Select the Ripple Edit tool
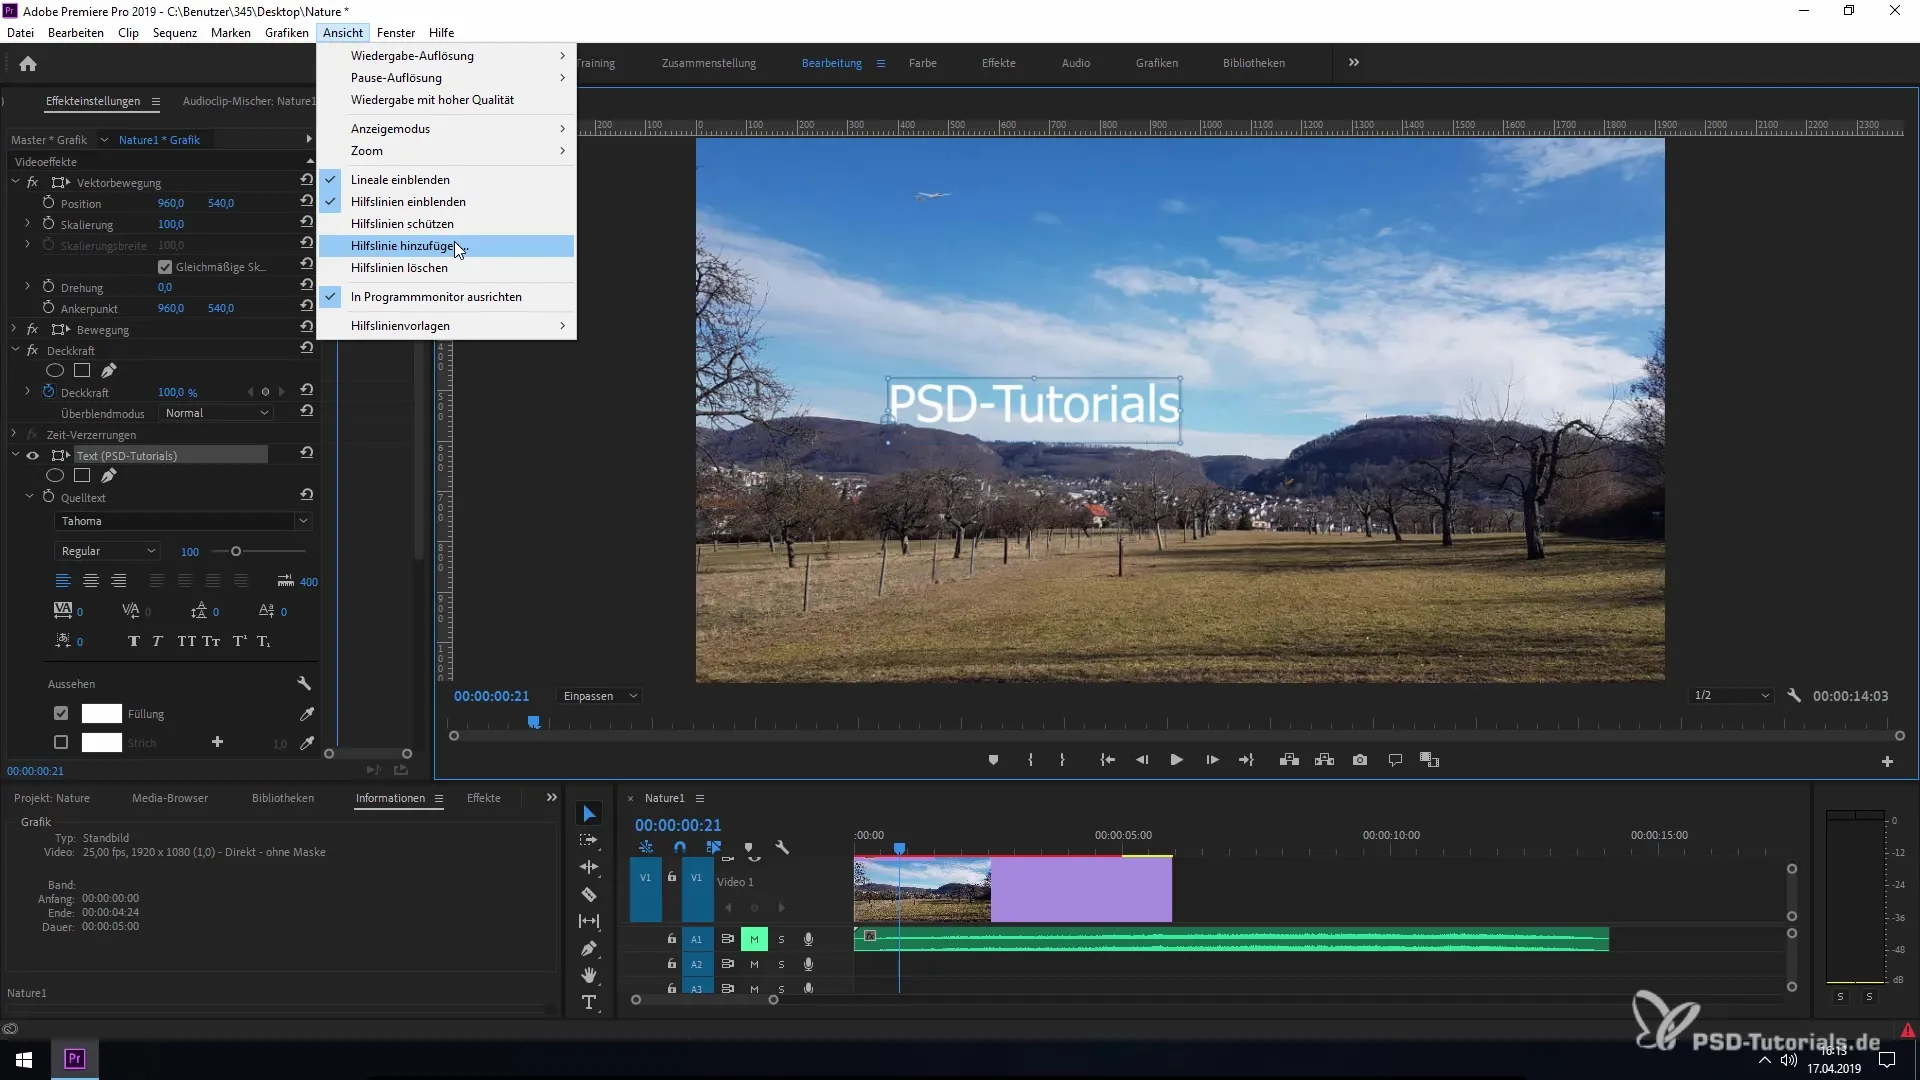The height and width of the screenshot is (1080, 1920). coord(589,867)
